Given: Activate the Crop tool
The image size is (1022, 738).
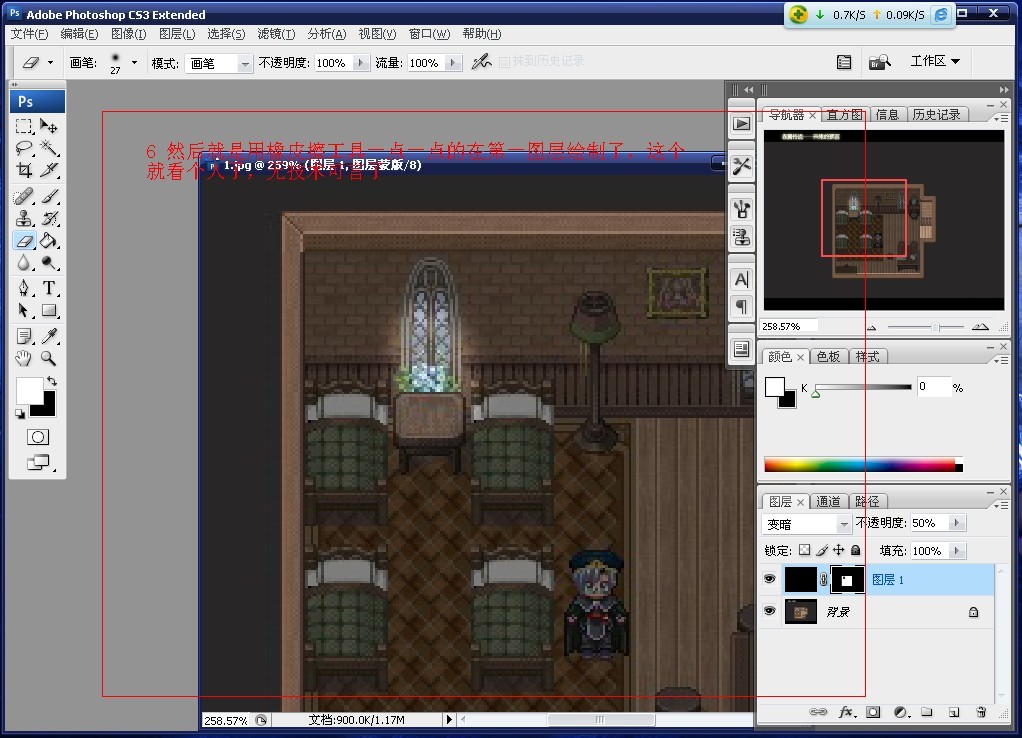Looking at the screenshot, I should pyautogui.click(x=24, y=170).
